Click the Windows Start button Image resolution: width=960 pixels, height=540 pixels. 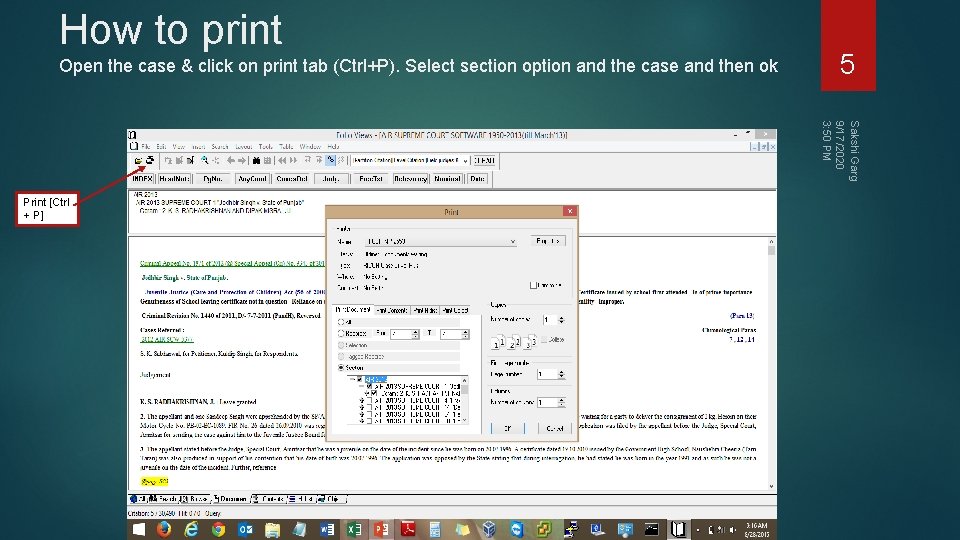[139, 529]
